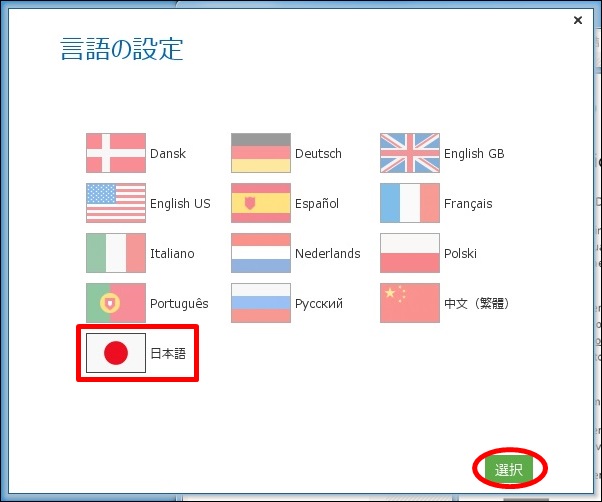Image resolution: width=602 pixels, height=502 pixels.
Task: Pick the United States flag icon
Action: click(x=116, y=203)
